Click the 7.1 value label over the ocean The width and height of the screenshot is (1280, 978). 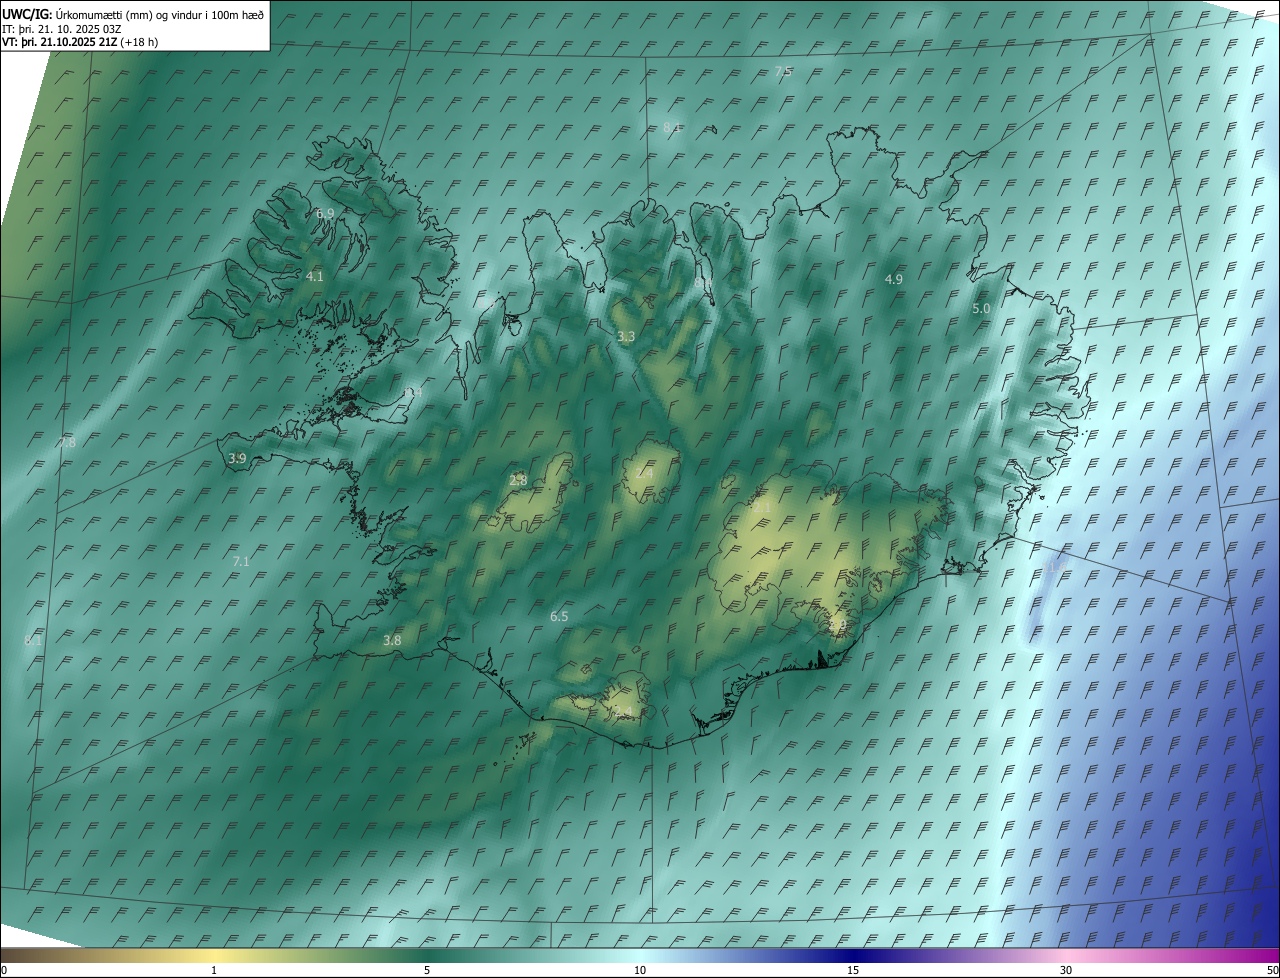pos(241,562)
